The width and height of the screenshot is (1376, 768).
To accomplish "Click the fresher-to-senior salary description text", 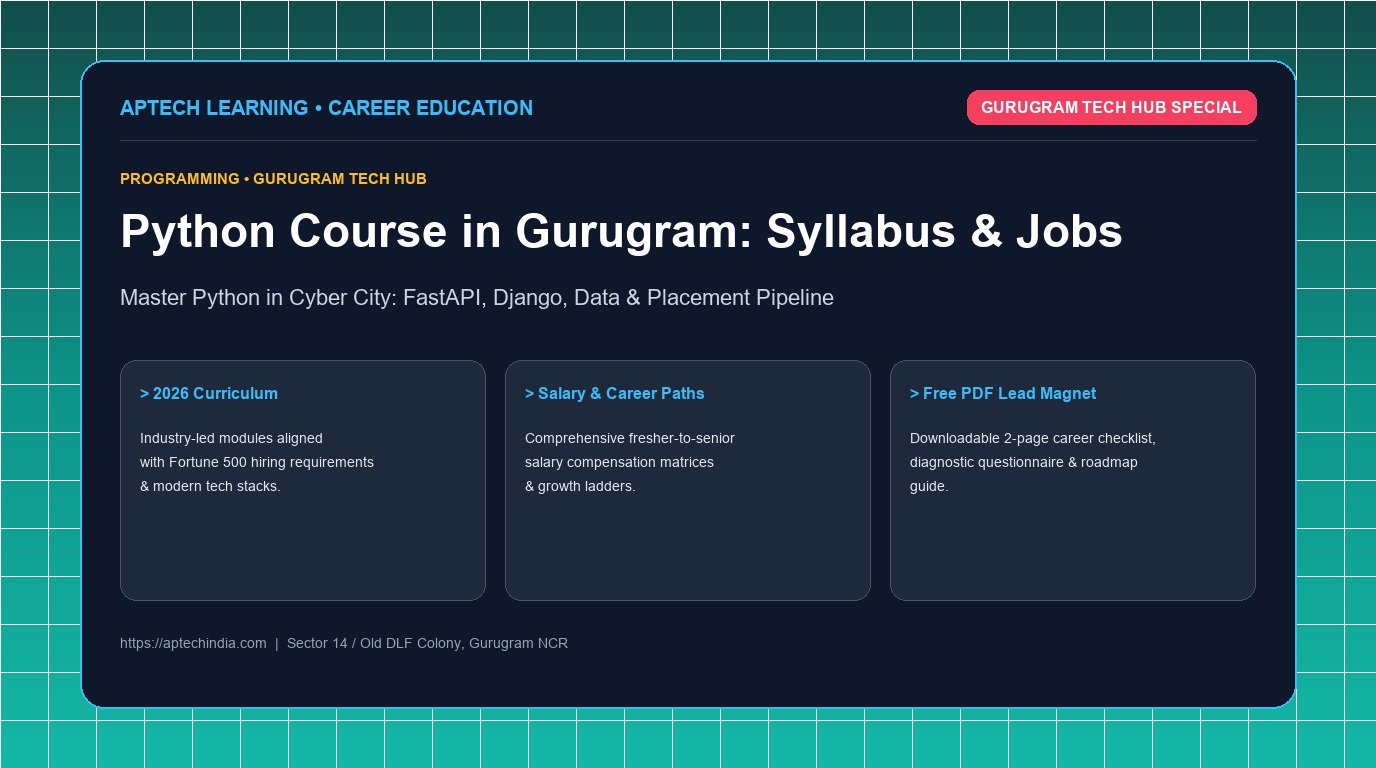I will coord(630,462).
